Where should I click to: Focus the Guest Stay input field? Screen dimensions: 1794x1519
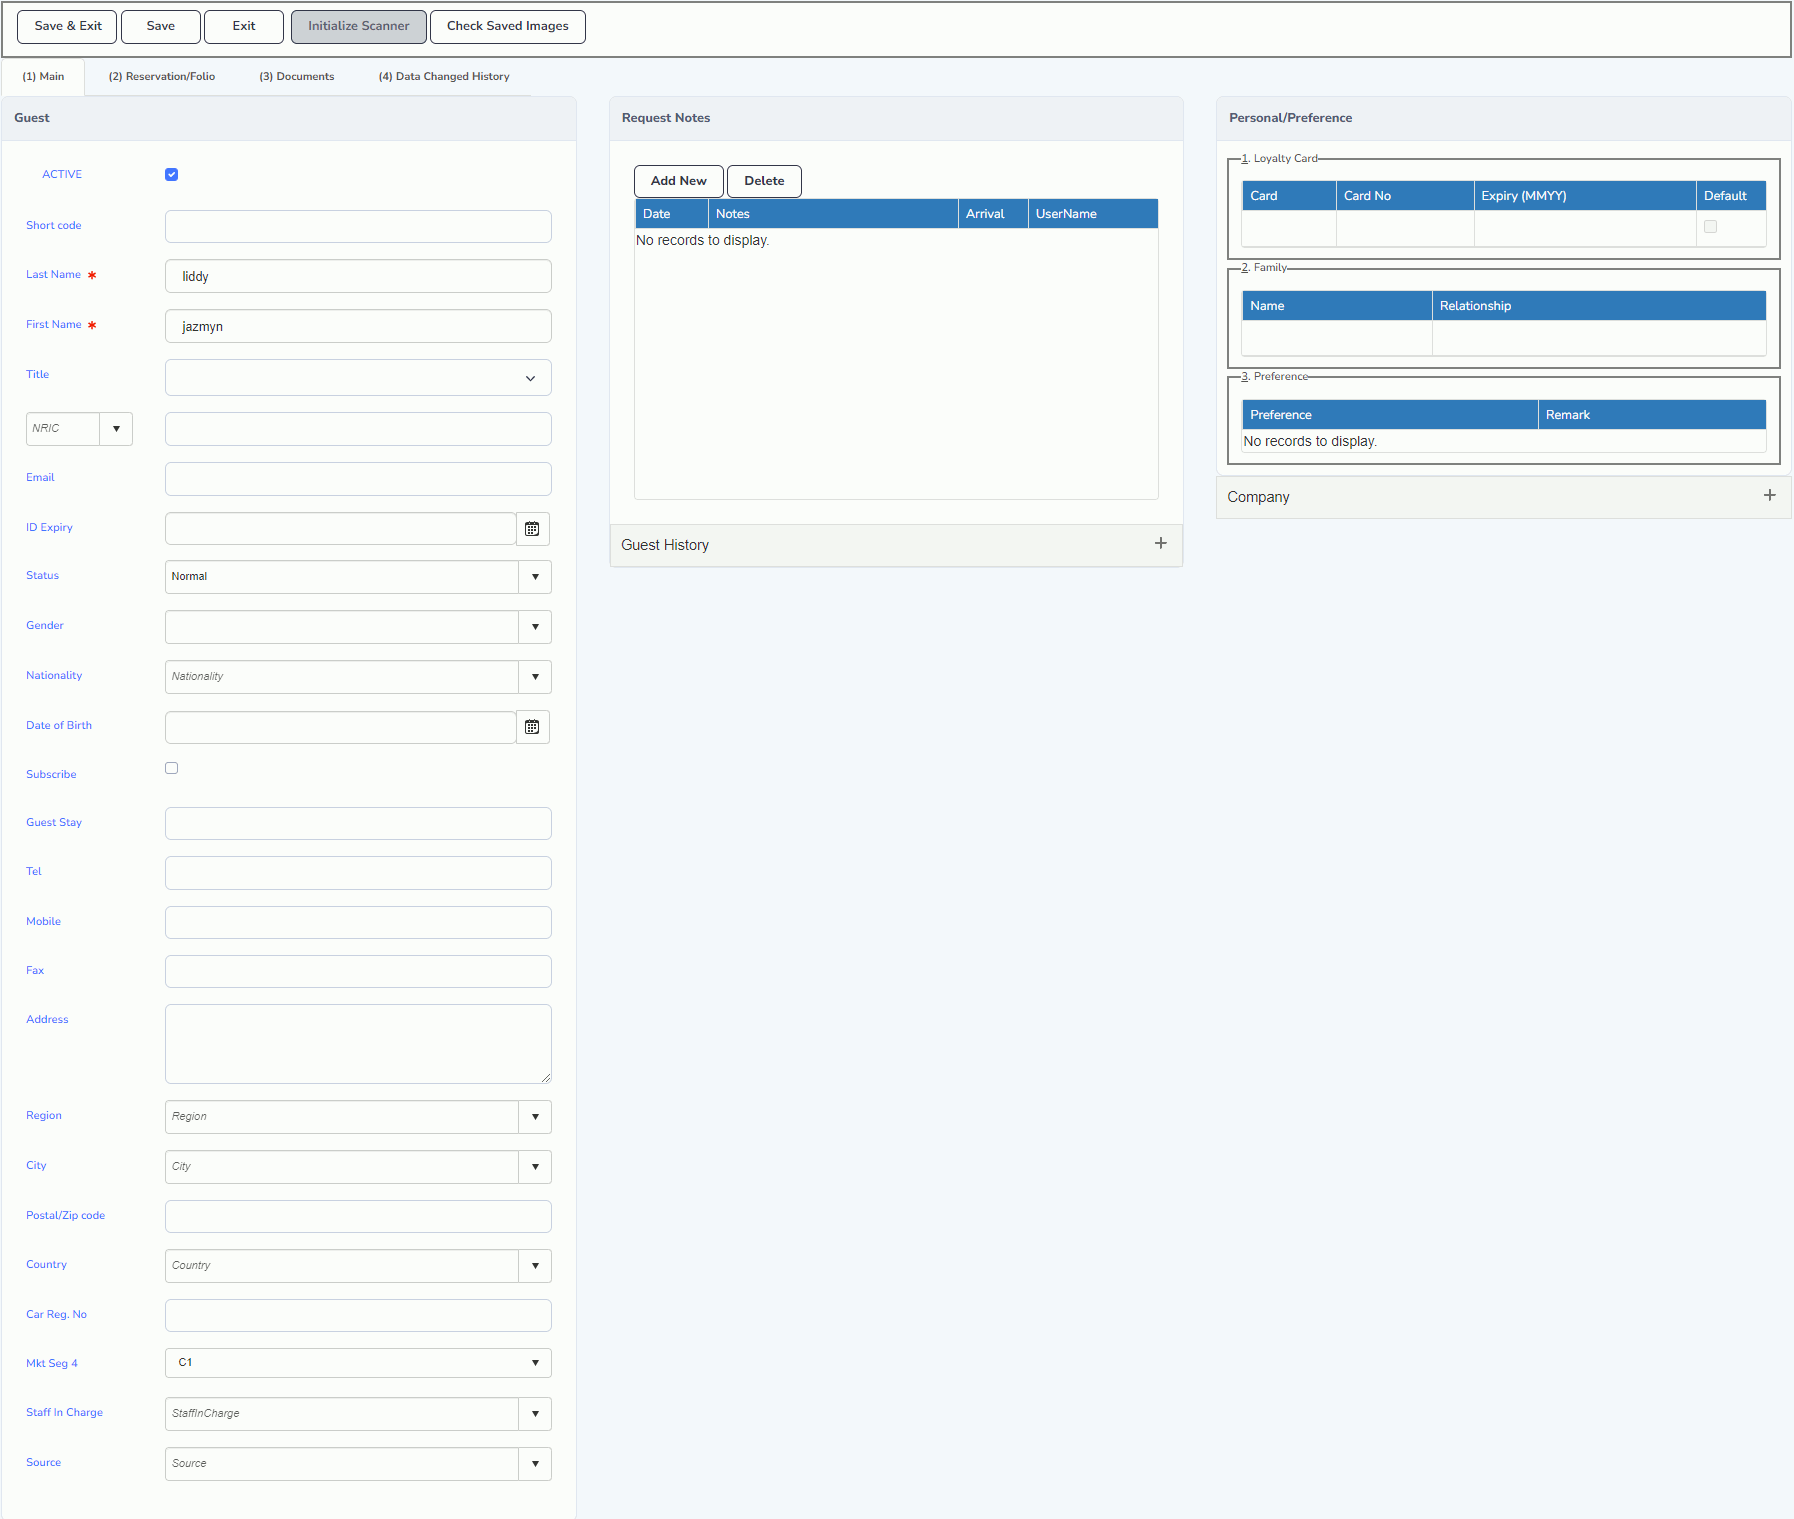click(x=358, y=824)
